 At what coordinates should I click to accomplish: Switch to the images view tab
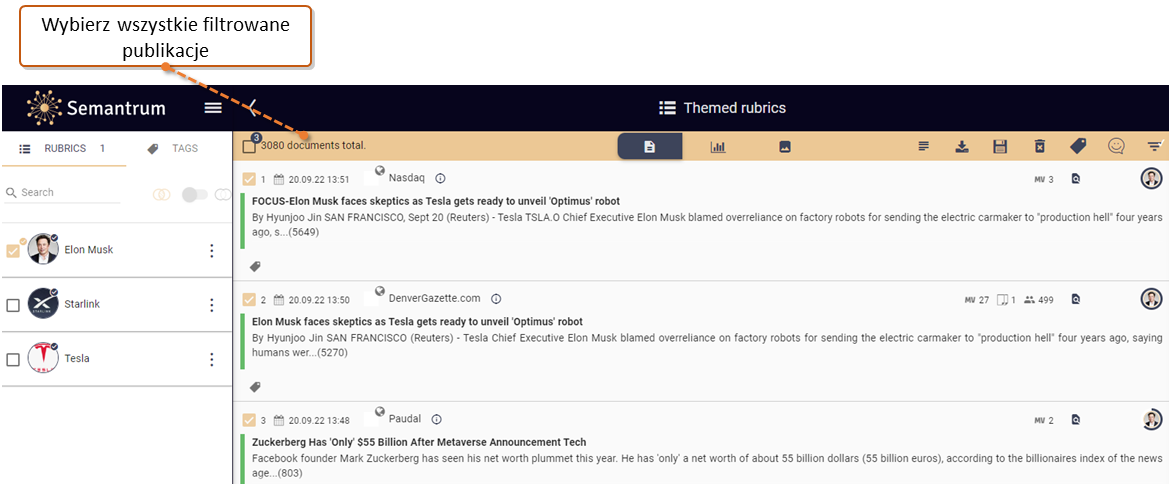tap(784, 147)
